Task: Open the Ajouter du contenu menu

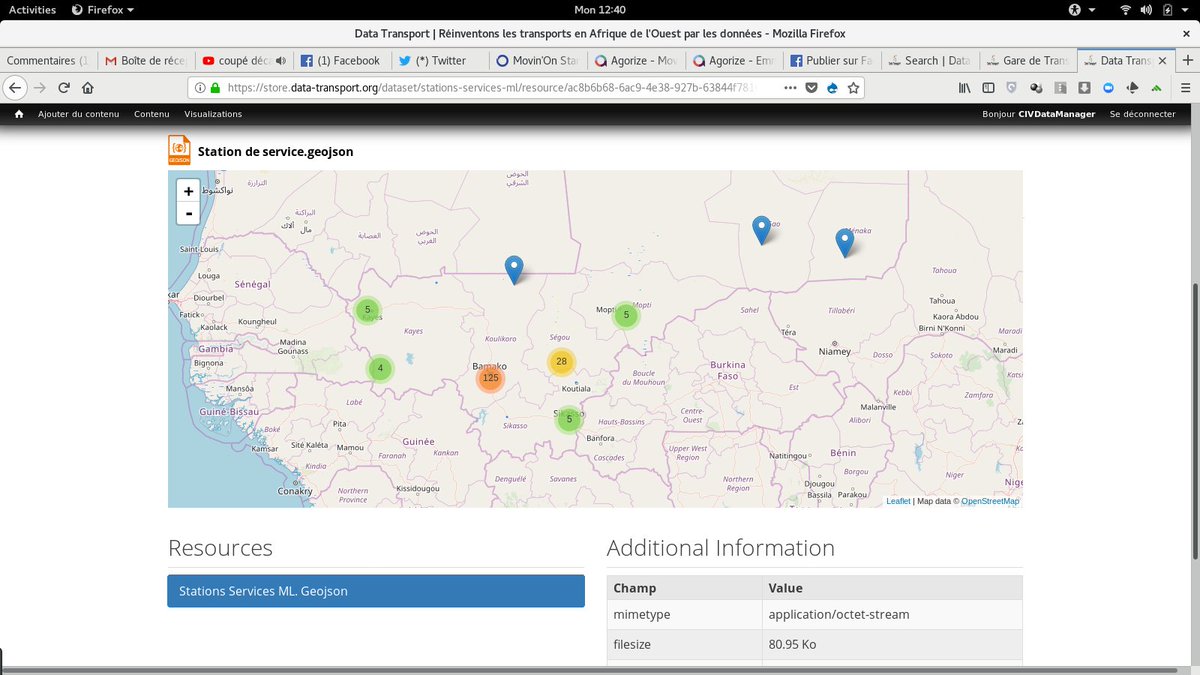Action: point(78,114)
